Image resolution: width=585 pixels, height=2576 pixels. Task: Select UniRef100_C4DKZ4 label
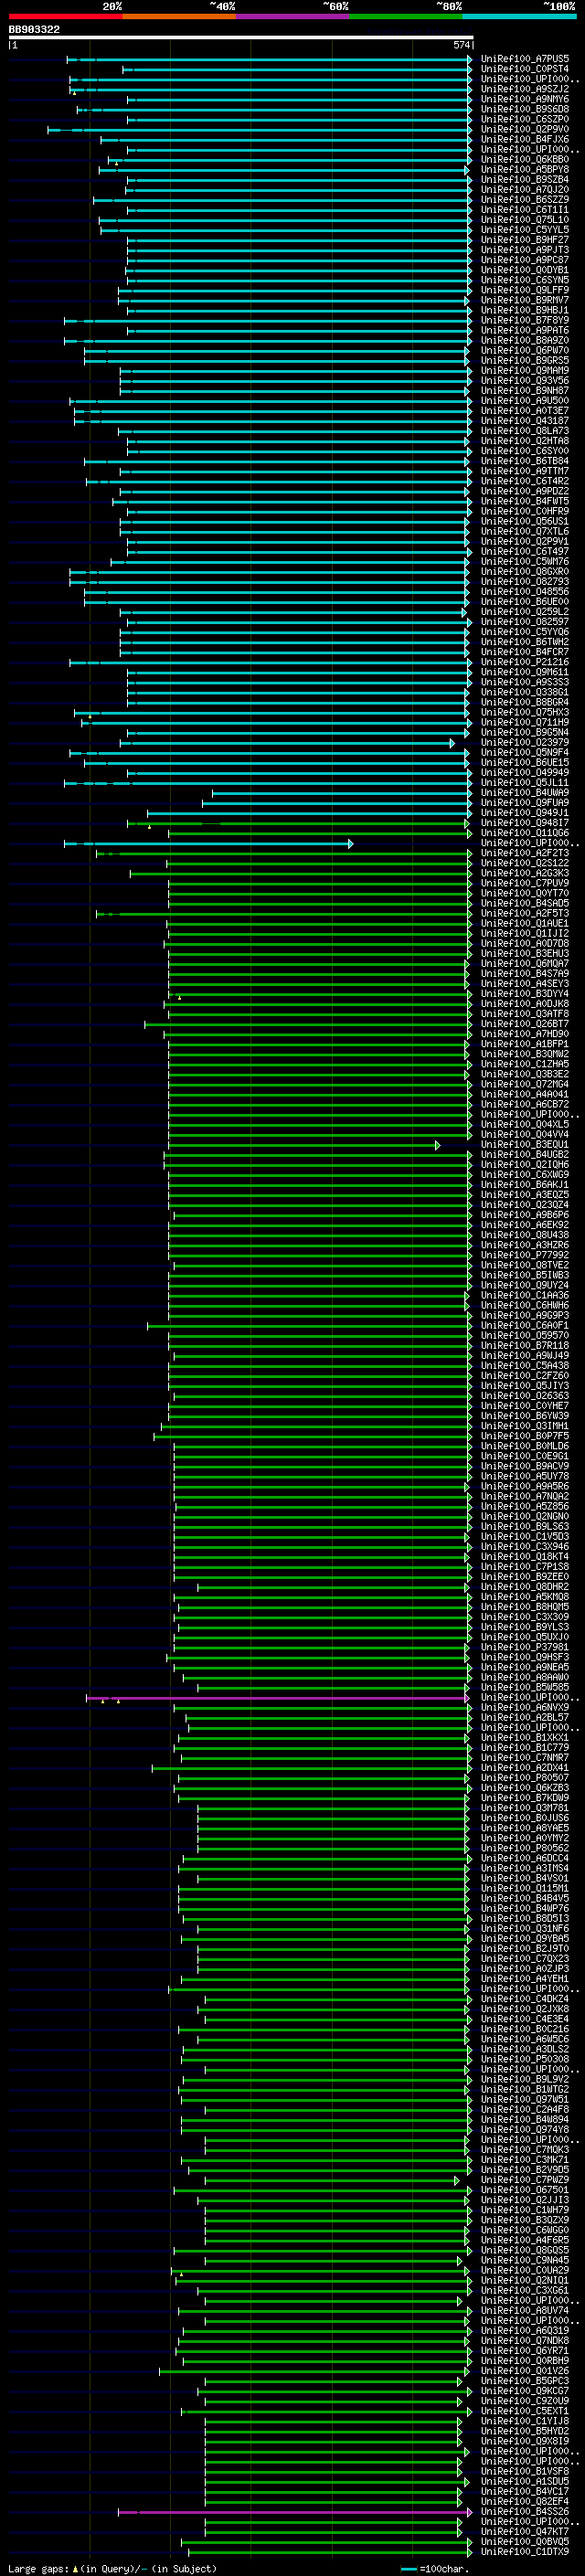(x=525, y=1999)
